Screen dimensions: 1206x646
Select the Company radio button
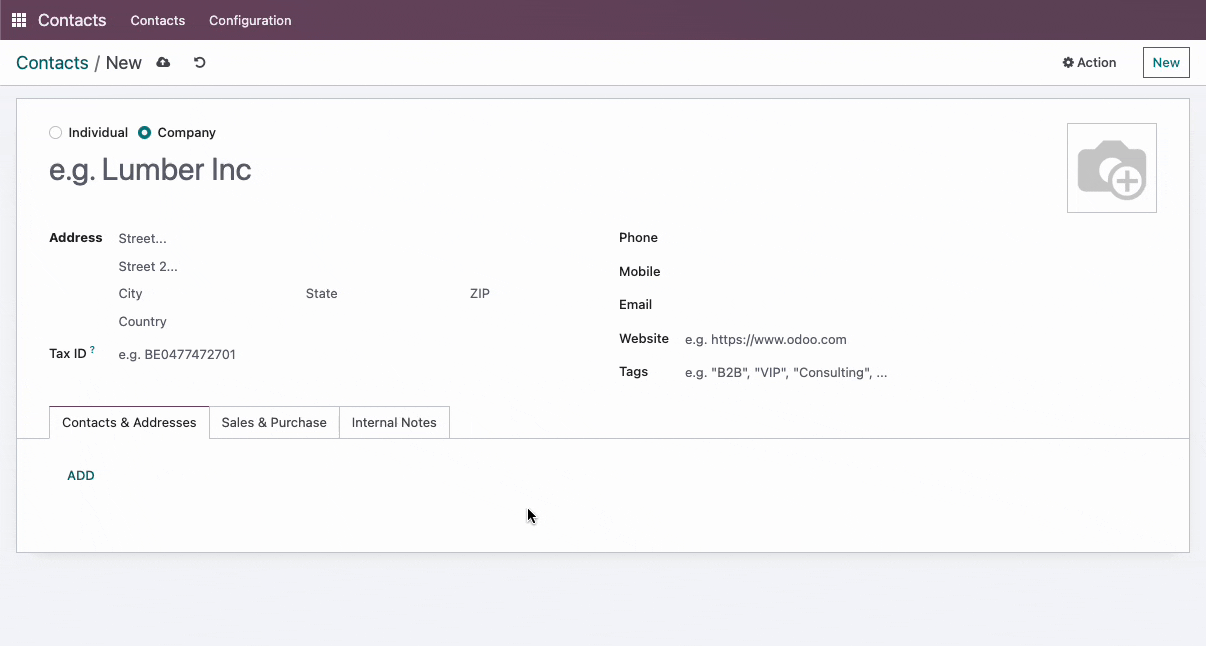click(145, 133)
